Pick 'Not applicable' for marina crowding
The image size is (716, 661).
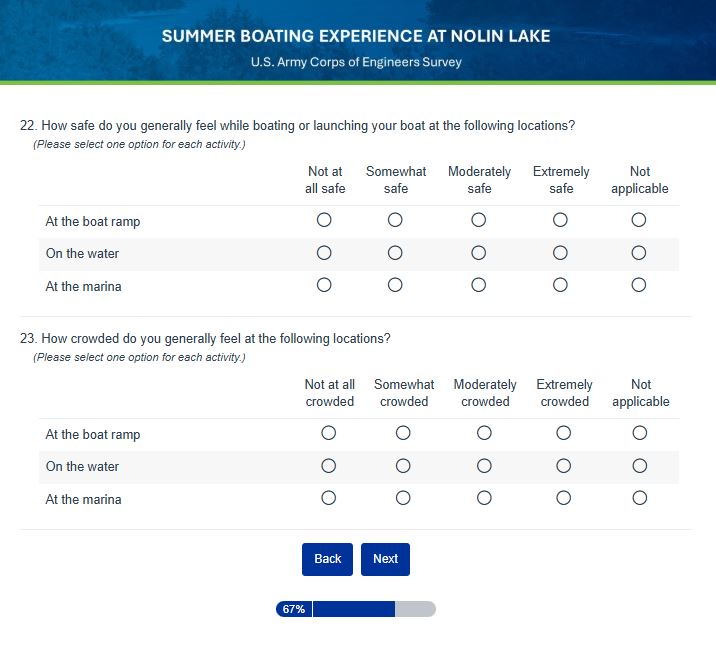coord(640,498)
